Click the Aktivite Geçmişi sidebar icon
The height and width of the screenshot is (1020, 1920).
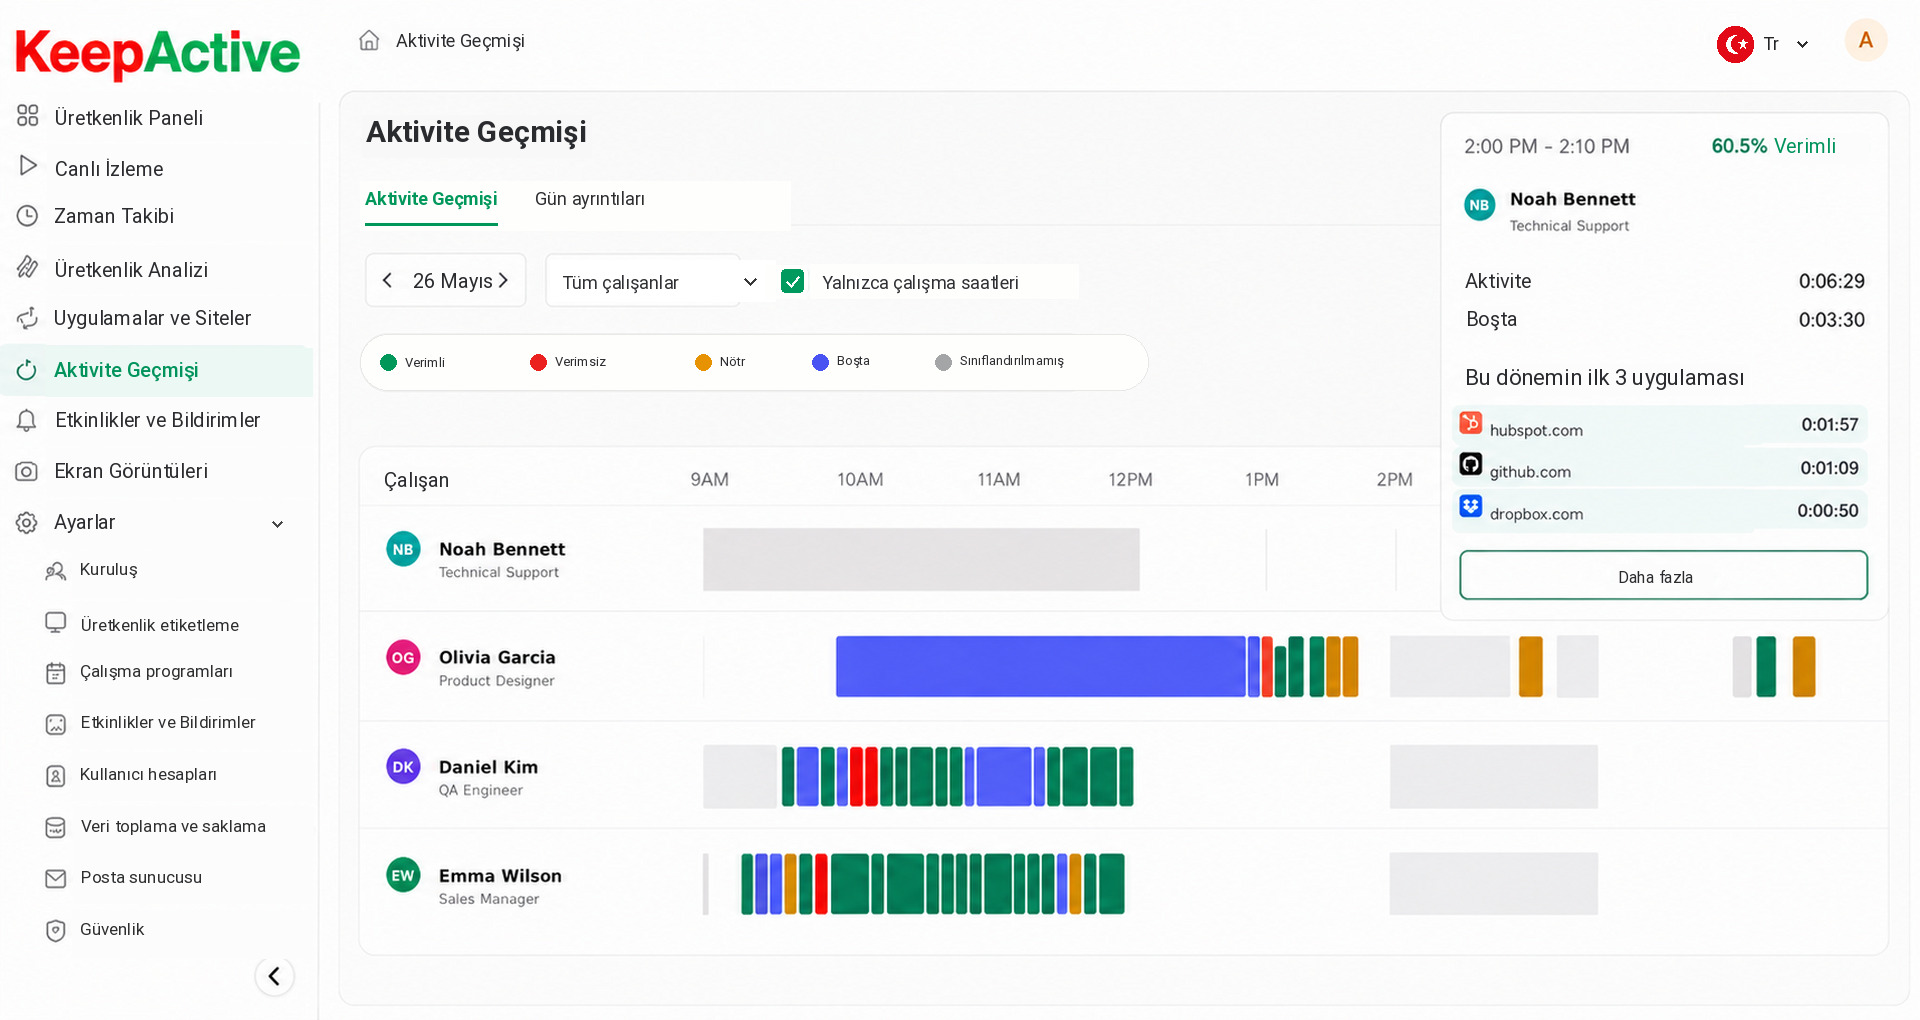click(x=27, y=370)
